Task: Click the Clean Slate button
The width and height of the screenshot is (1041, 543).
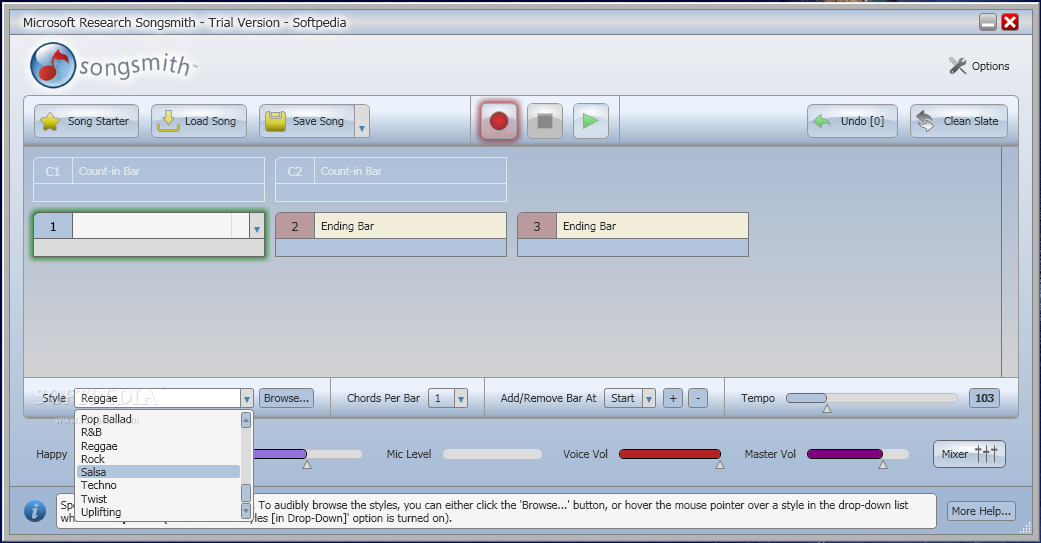Action: [959, 121]
